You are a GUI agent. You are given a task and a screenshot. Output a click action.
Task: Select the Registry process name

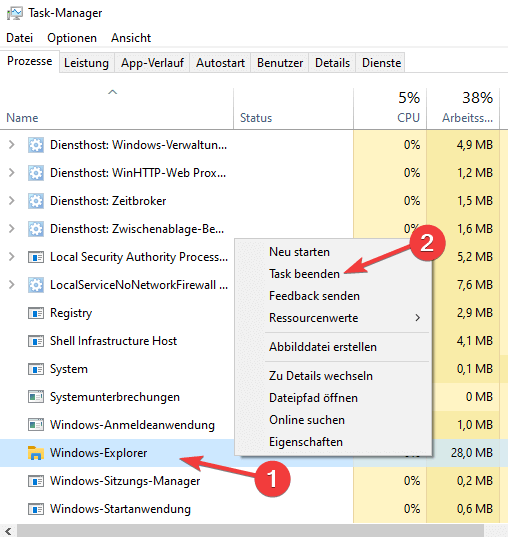pos(71,313)
